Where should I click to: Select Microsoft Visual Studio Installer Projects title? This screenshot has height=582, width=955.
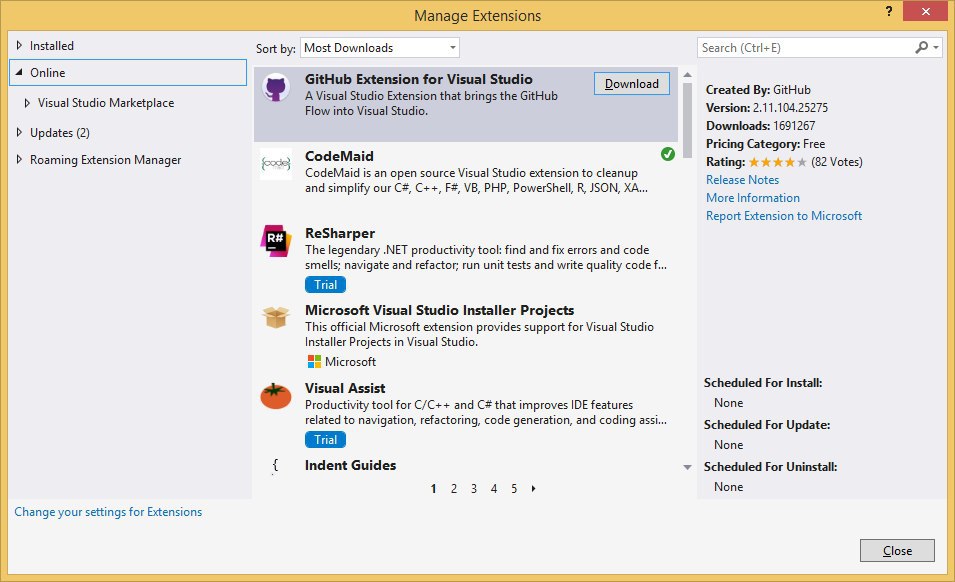coord(440,310)
